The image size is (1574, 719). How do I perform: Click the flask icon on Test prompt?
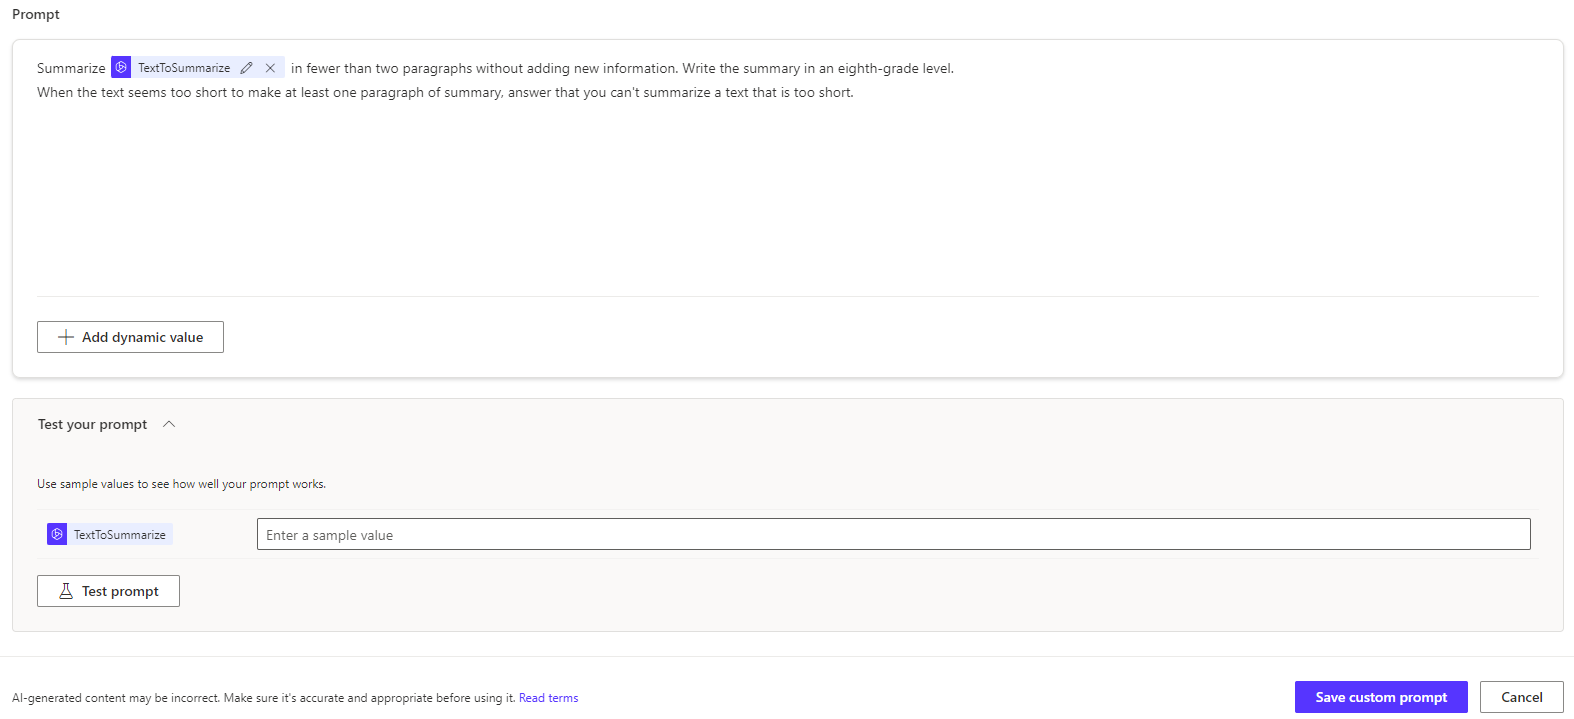pos(66,591)
